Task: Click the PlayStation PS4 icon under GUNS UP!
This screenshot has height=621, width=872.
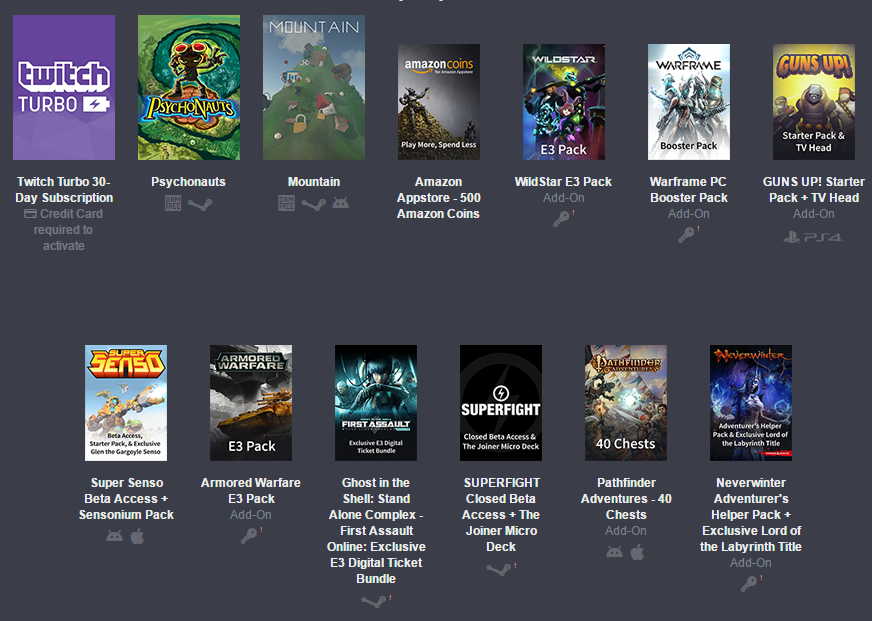Action: 813,238
